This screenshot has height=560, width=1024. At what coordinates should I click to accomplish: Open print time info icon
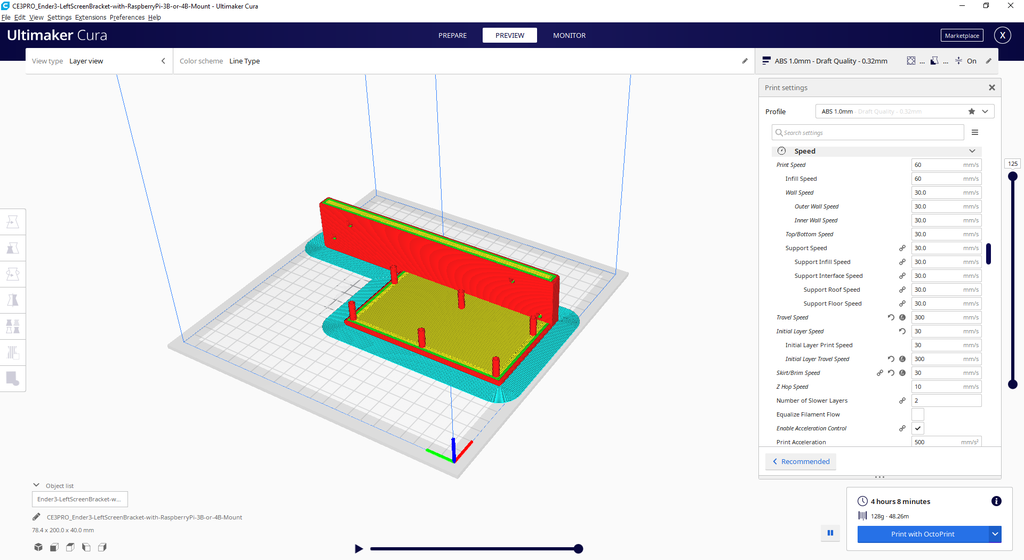pos(996,501)
